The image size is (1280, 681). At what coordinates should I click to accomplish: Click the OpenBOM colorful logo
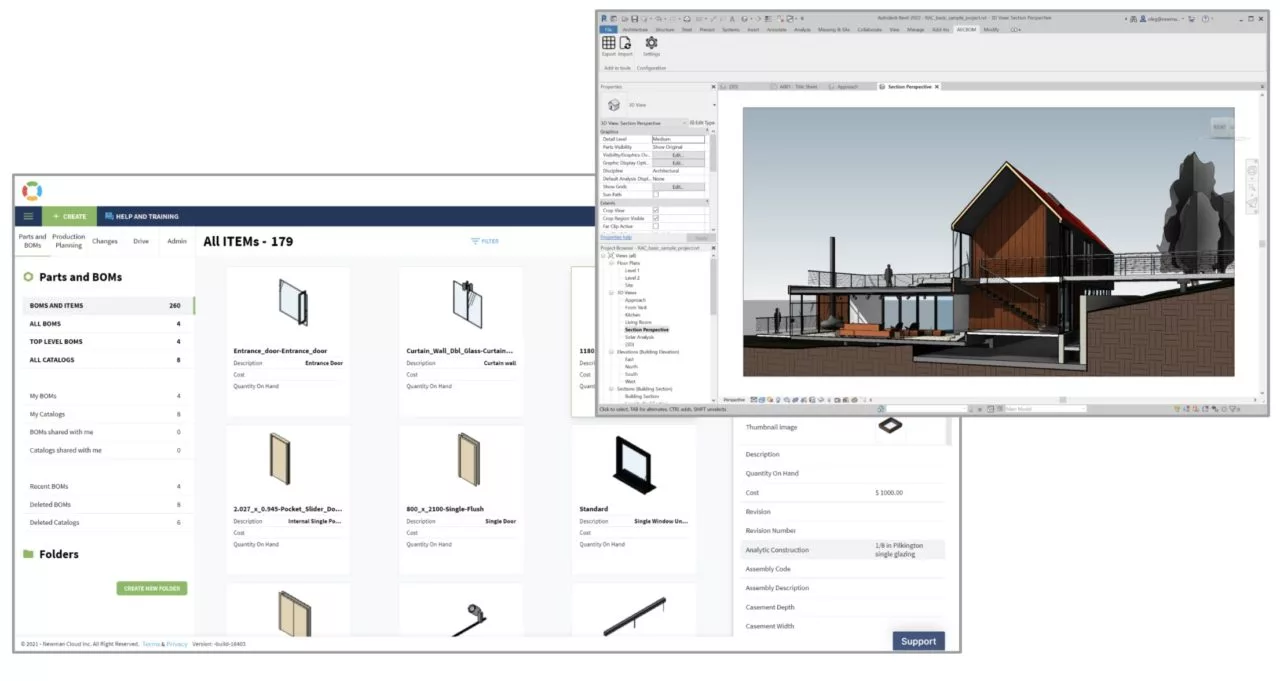32,190
